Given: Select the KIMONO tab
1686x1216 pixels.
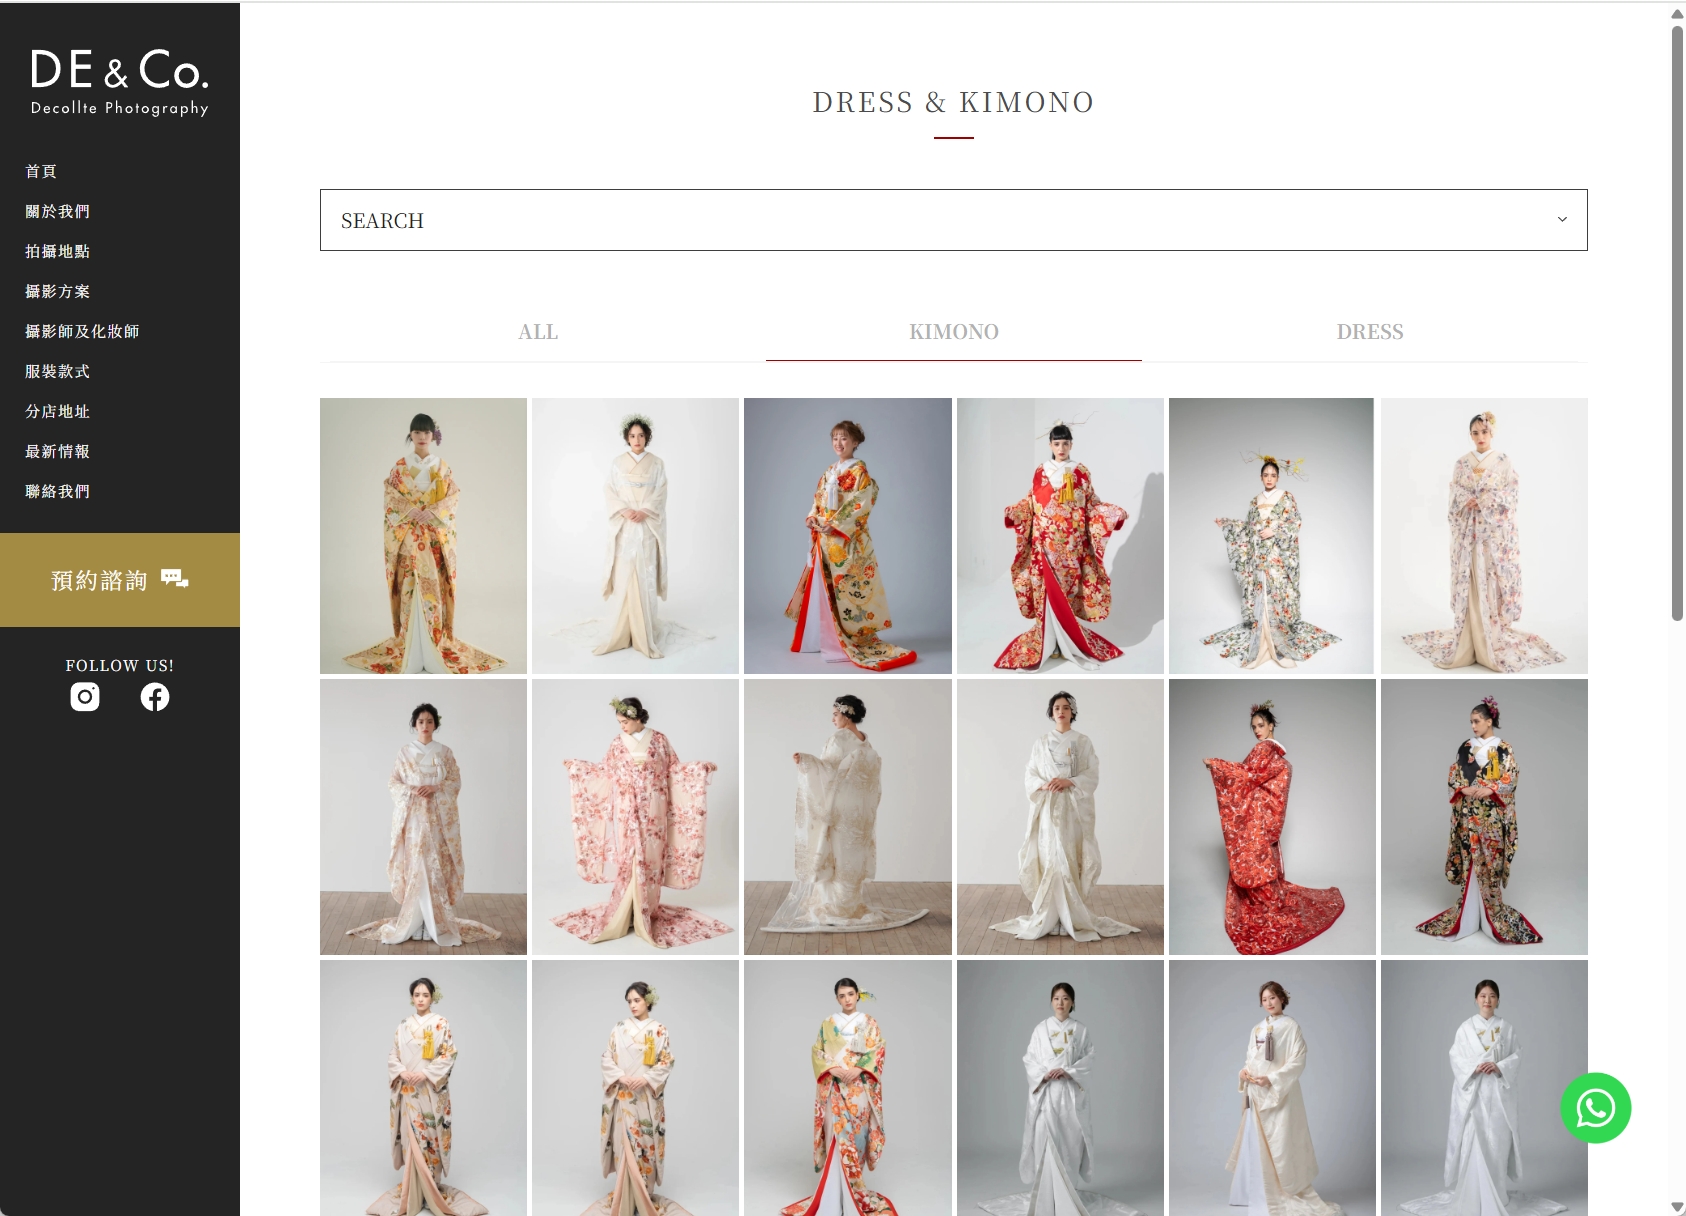Looking at the screenshot, I should 954,332.
